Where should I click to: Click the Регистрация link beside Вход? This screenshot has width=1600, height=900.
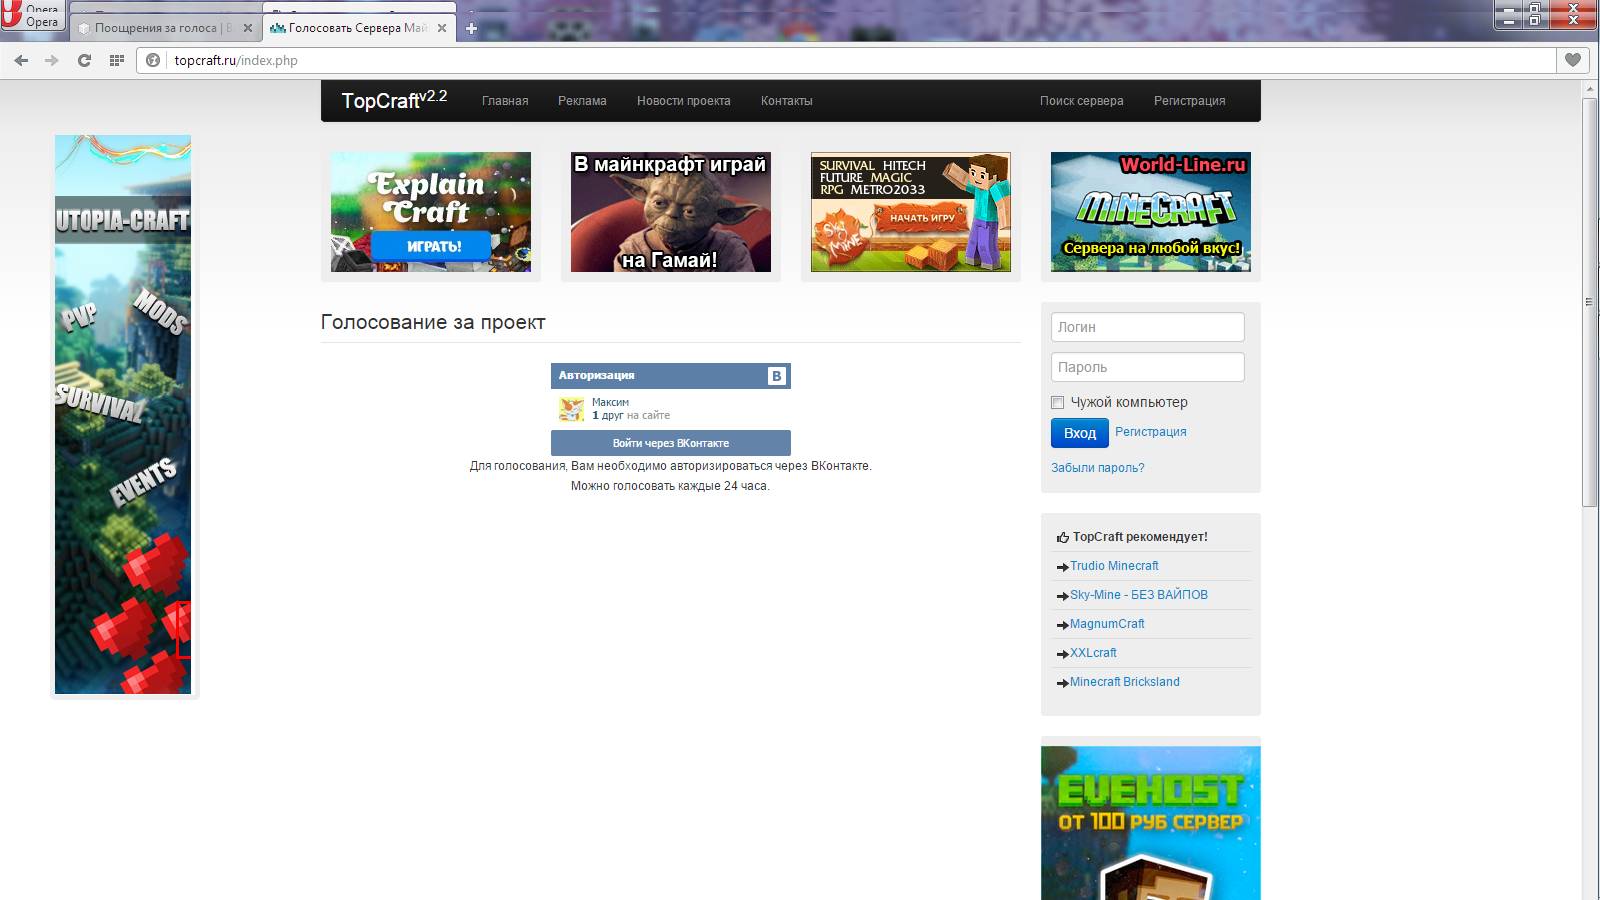click(x=1151, y=432)
